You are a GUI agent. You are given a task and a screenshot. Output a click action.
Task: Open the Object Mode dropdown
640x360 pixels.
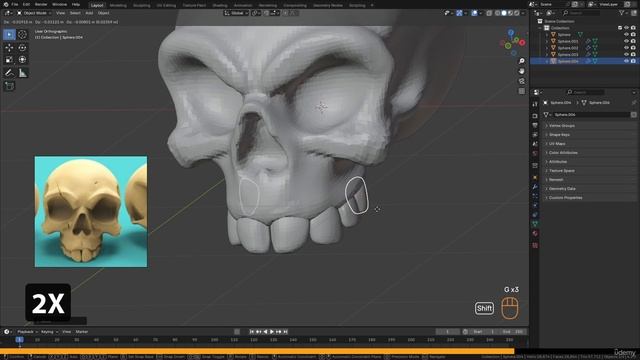[x=34, y=13]
